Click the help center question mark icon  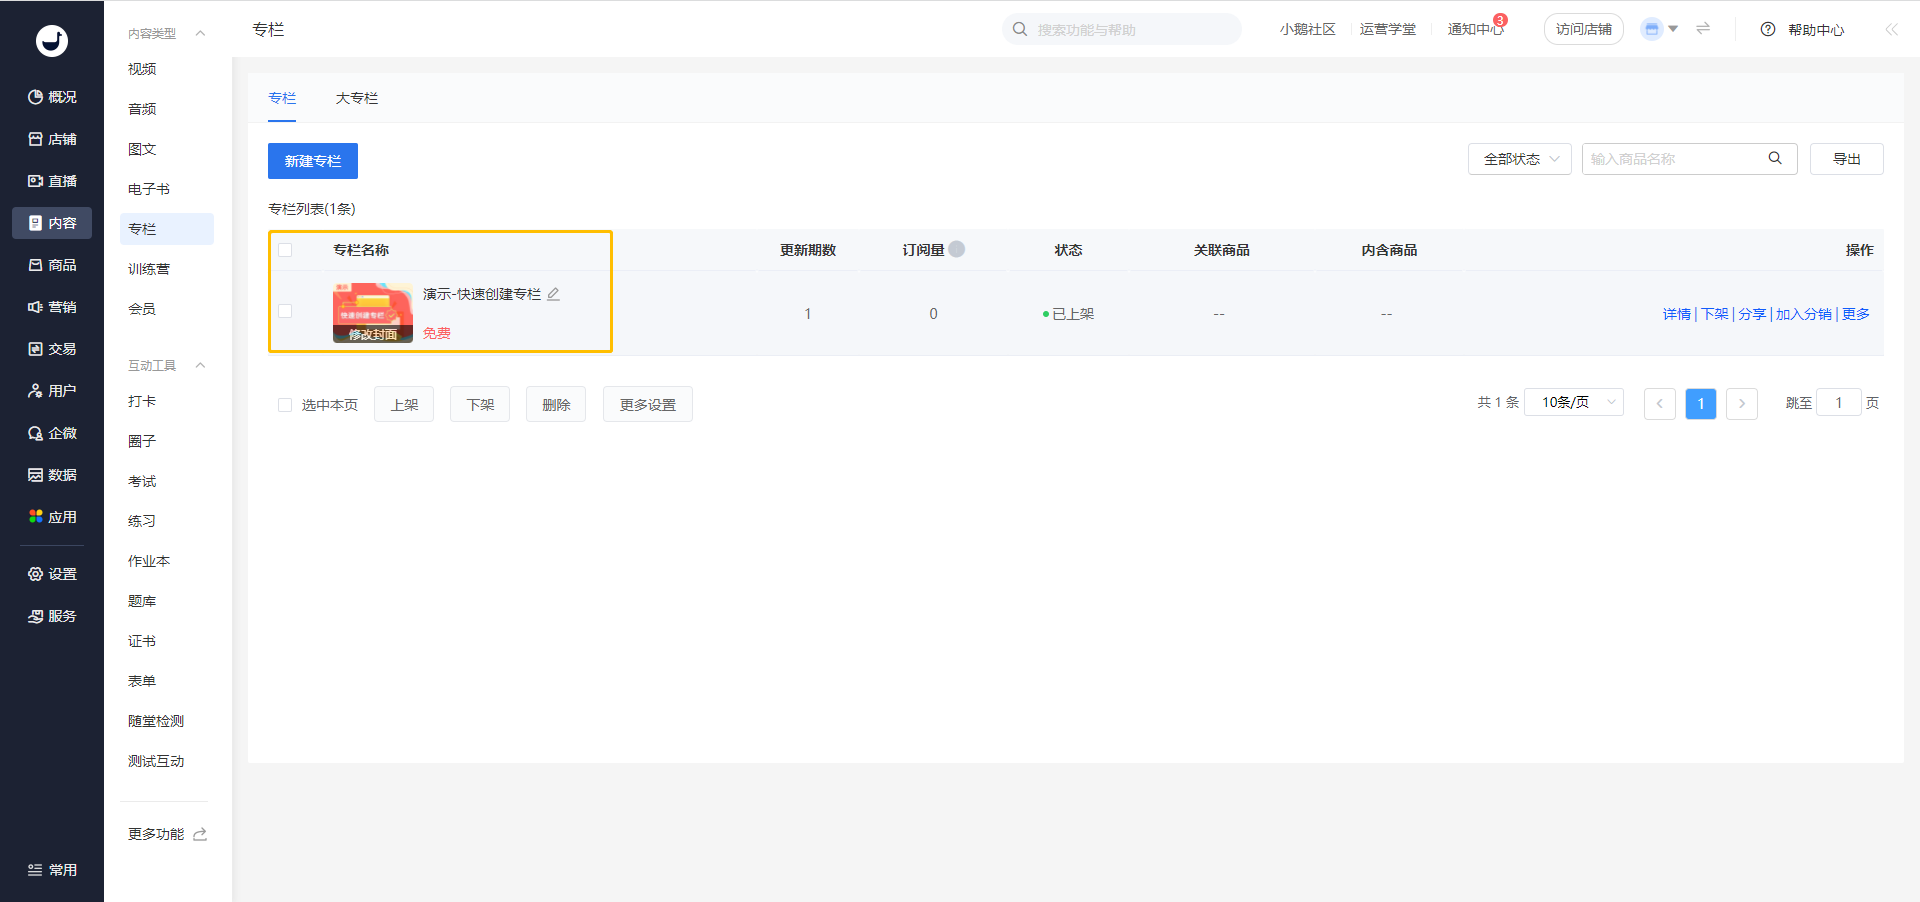[x=1768, y=29]
